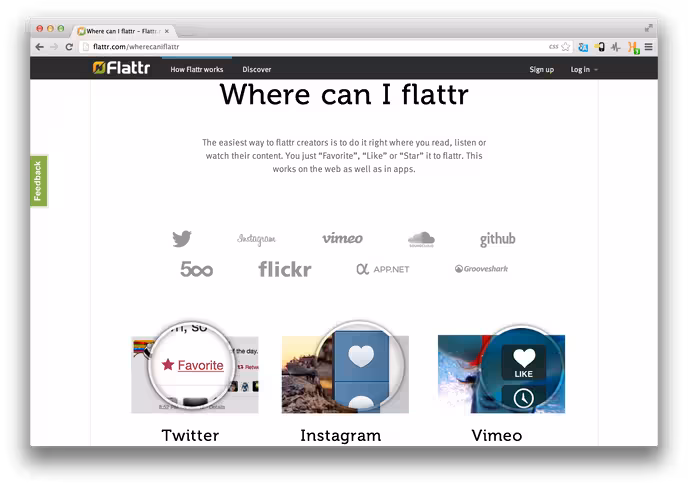The width and height of the screenshot is (688, 488).
Task: Click the github logo
Action: [498, 239]
